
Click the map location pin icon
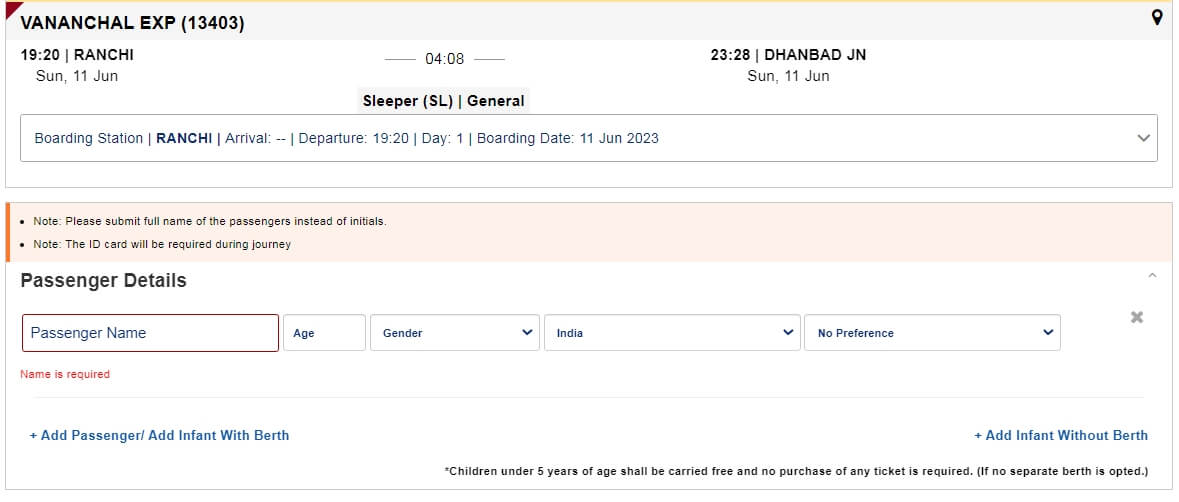pos(1157,17)
